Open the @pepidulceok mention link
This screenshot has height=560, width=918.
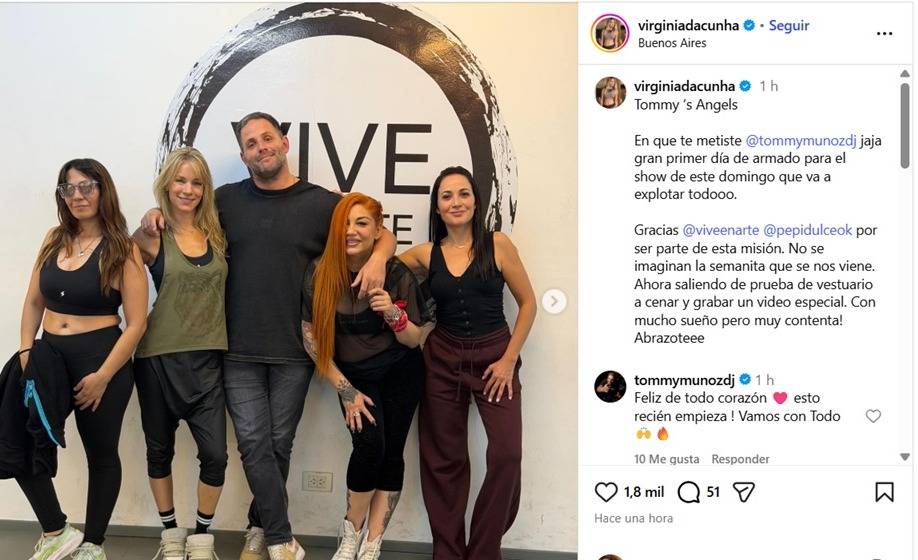click(x=808, y=230)
